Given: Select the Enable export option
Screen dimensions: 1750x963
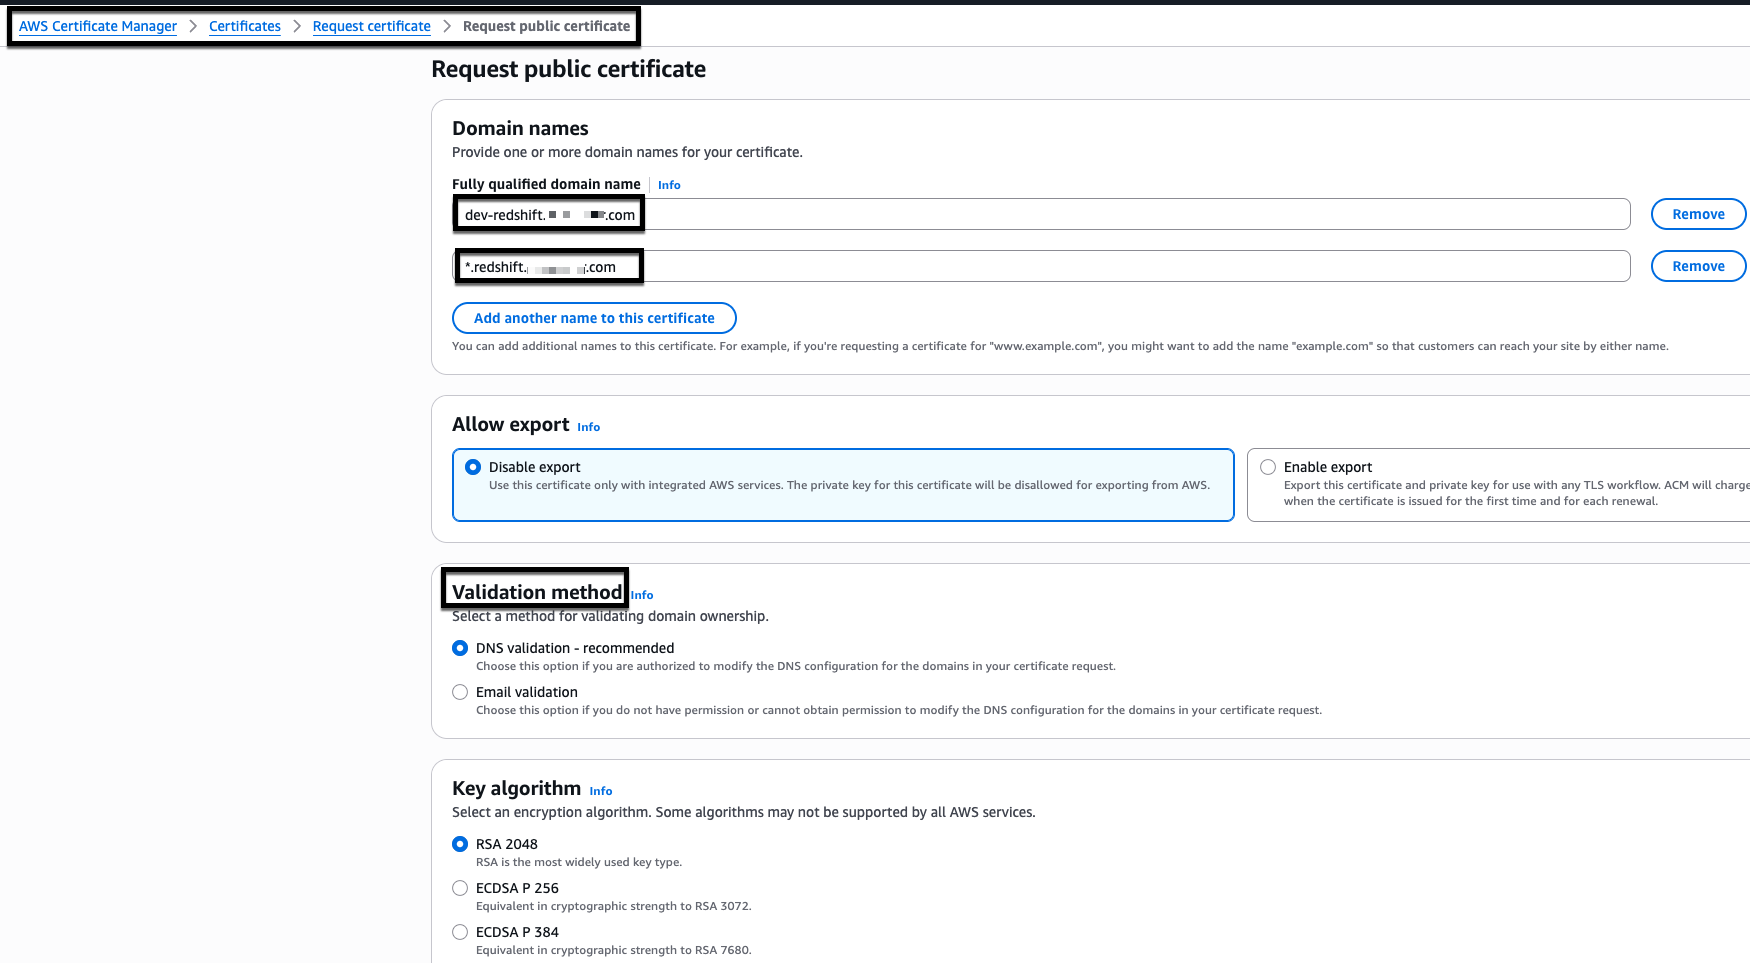Looking at the screenshot, I should (x=1268, y=466).
